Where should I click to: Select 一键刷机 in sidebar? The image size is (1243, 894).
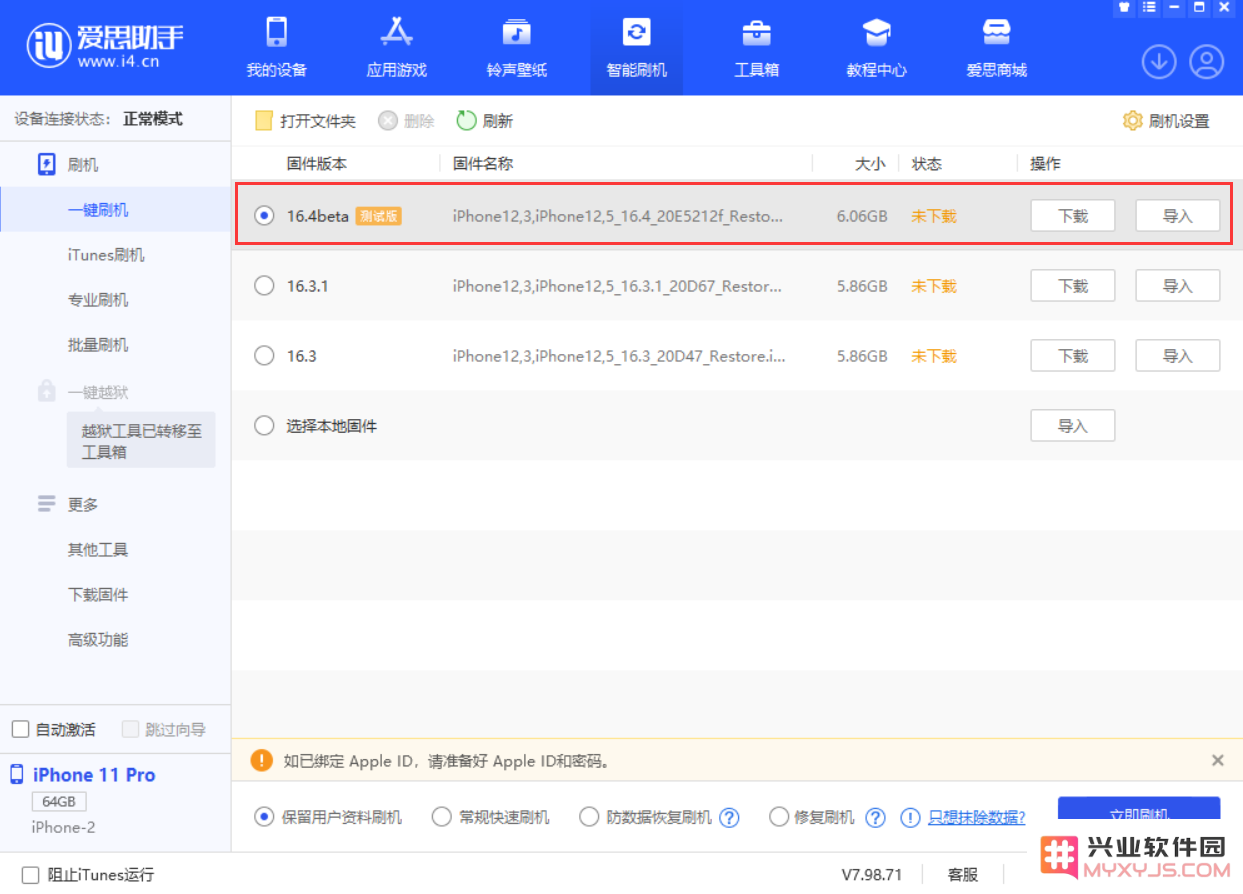click(x=115, y=210)
